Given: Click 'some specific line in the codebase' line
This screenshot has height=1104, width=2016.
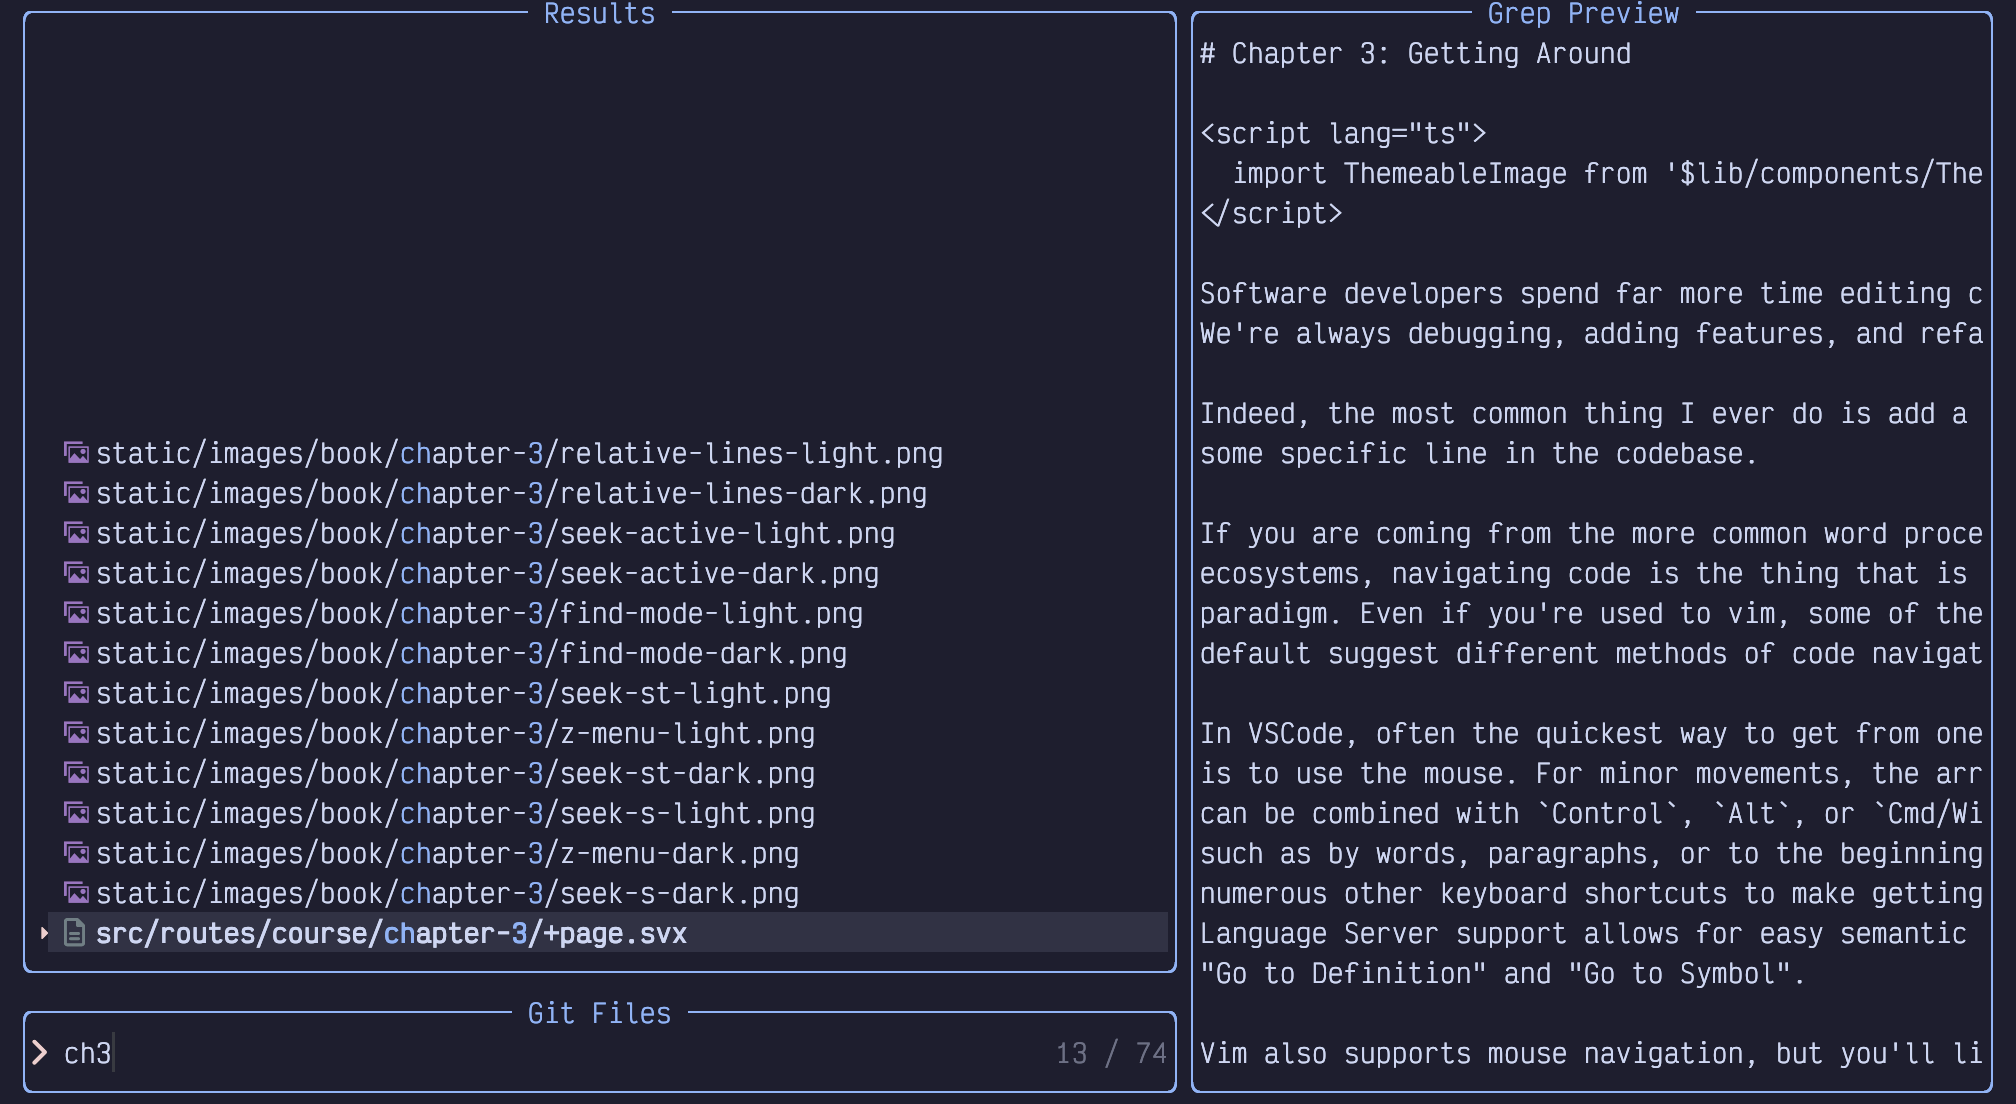Looking at the screenshot, I should (x=1479, y=453).
